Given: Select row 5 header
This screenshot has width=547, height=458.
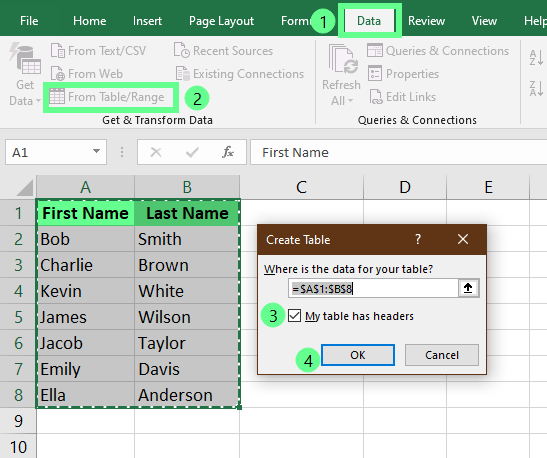Looking at the screenshot, I should click(18, 317).
